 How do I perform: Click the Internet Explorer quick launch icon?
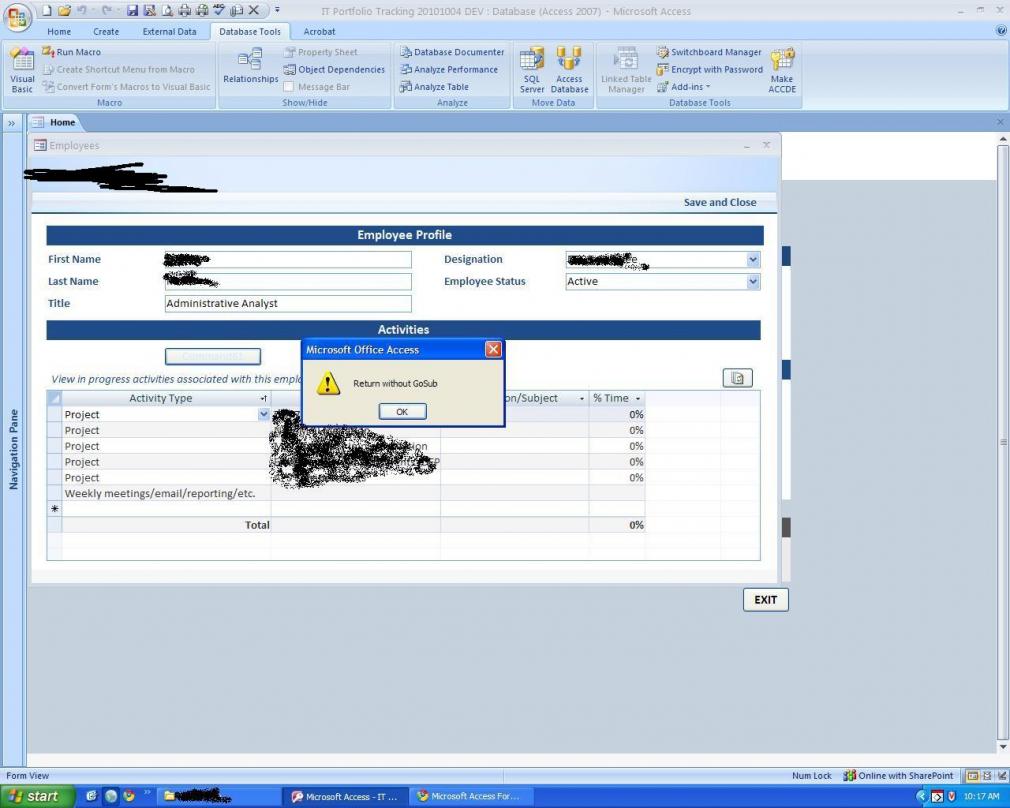[91, 796]
